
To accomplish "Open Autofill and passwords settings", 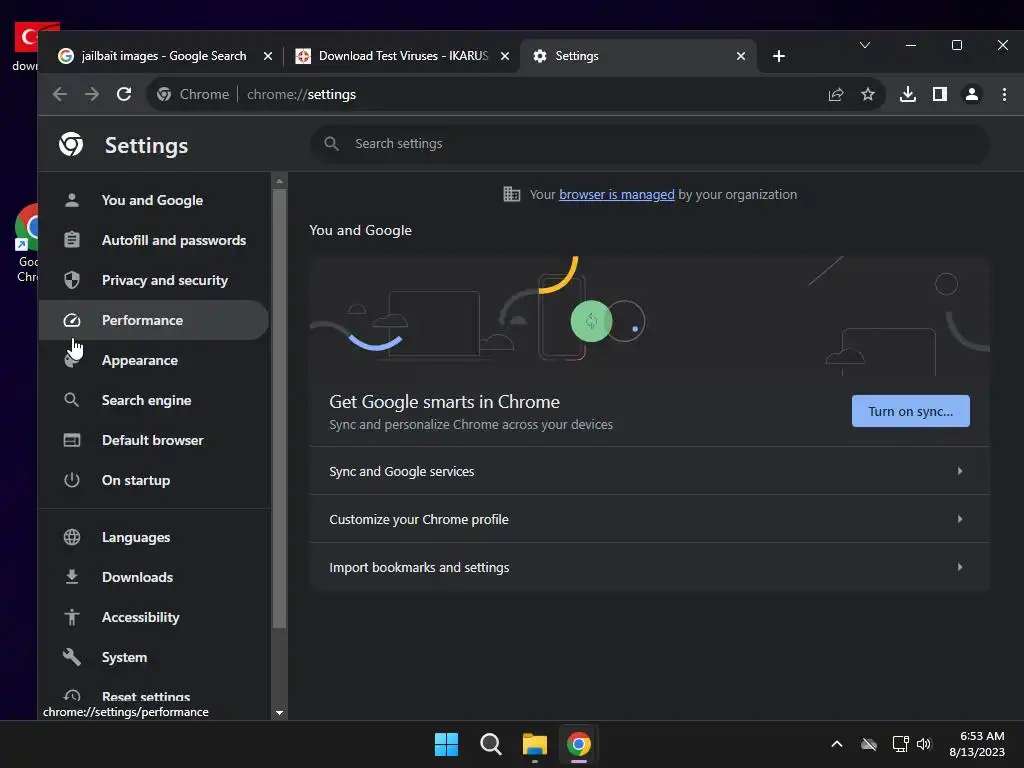I will click(153, 240).
